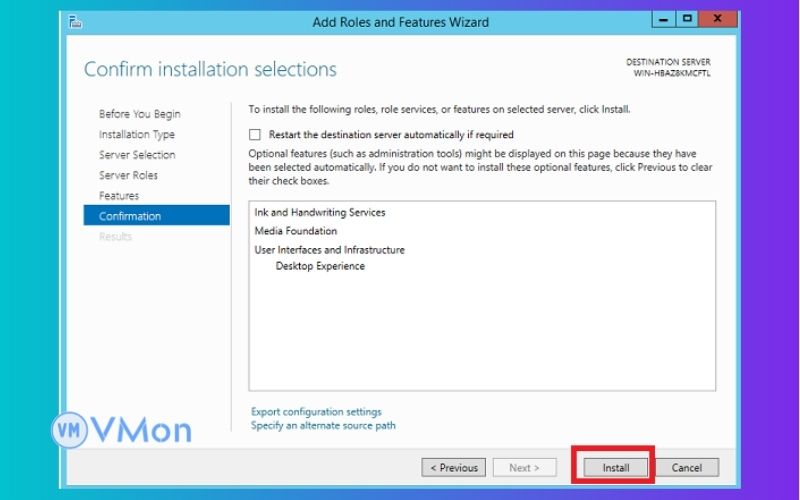Click User Interfaces and Infrastructure item
This screenshot has height=500, width=800.
point(329,250)
